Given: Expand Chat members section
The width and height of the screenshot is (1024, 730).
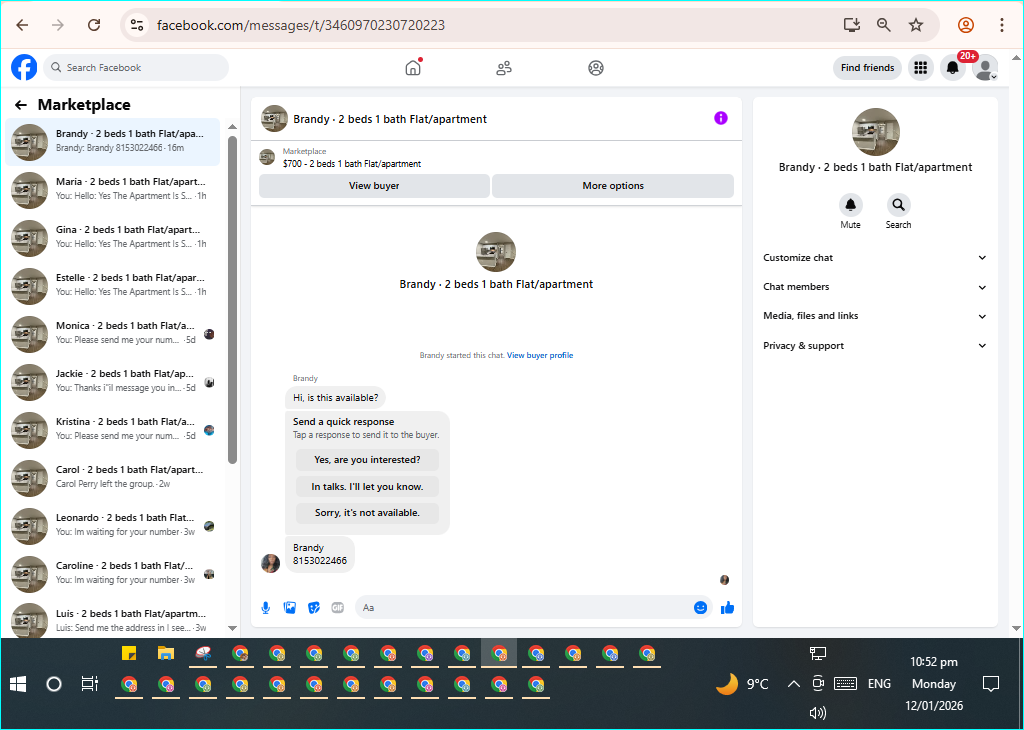Looking at the screenshot, I should [x=875, y=287].
